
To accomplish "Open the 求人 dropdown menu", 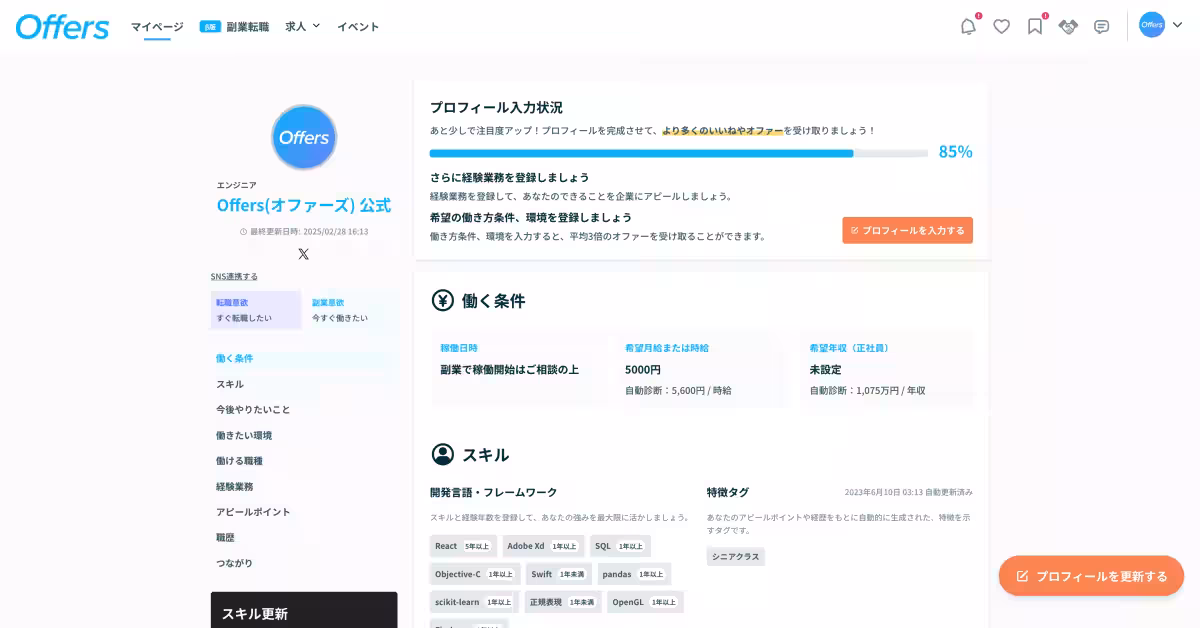I will click(x=301, y=27).
